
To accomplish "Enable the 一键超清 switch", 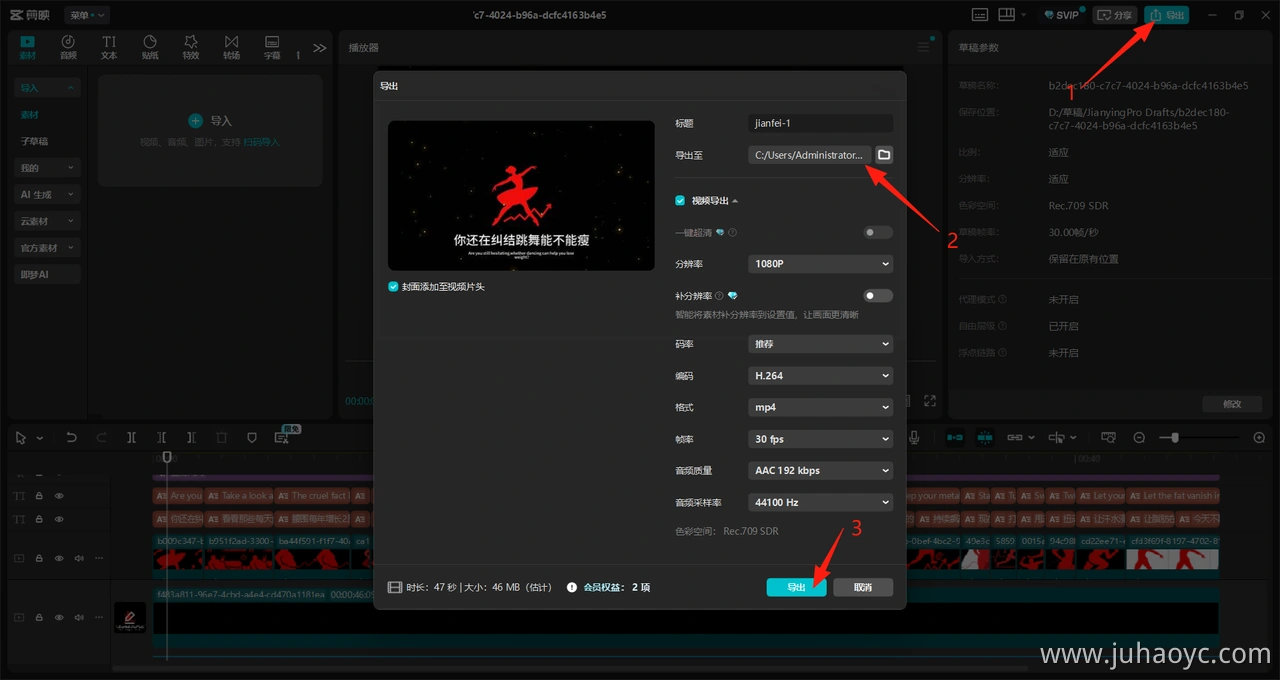I will 878,233.
